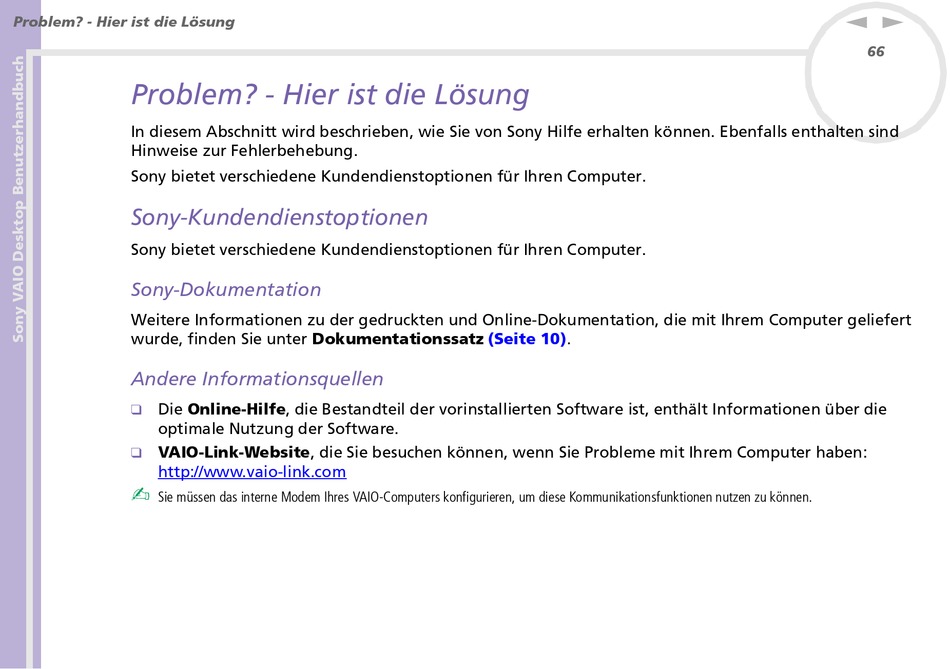Click the bullet square before "VAIO-Link-Website"
This screenshot has width=950, height=669.
coord(136,453)
